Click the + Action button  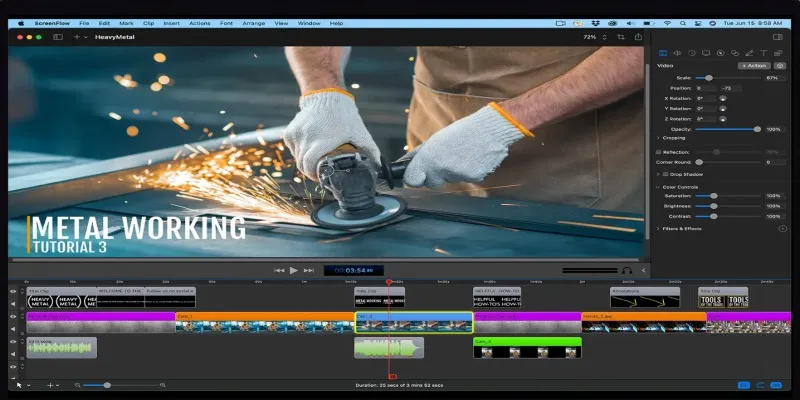(x=754, y=66)
